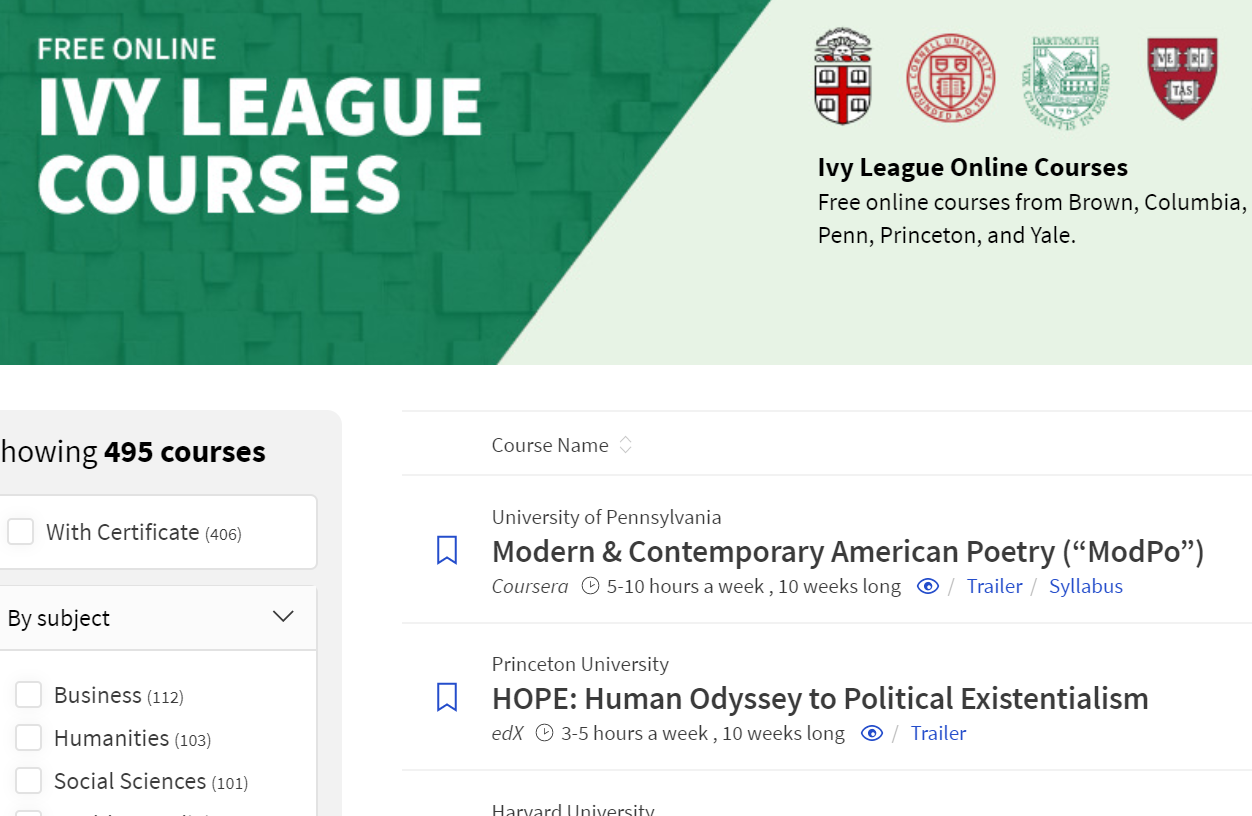The image size is (1252, 816).
Task: Bookmark the Modern & Contemporary American Poetry course
Action: click(447, 550)
